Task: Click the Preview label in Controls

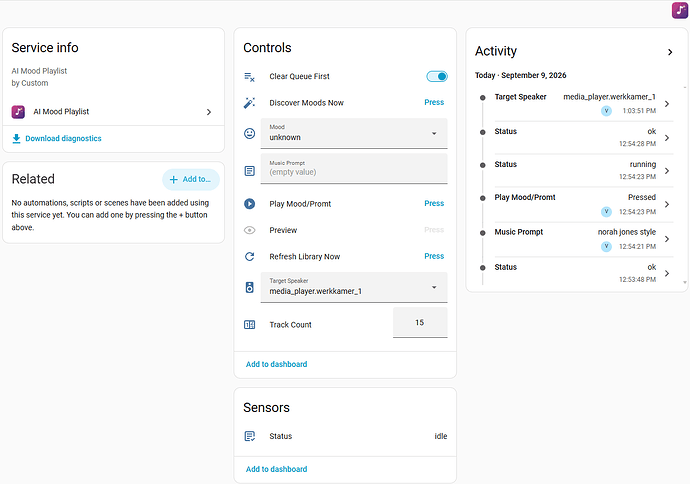Action: coord(283,230)
